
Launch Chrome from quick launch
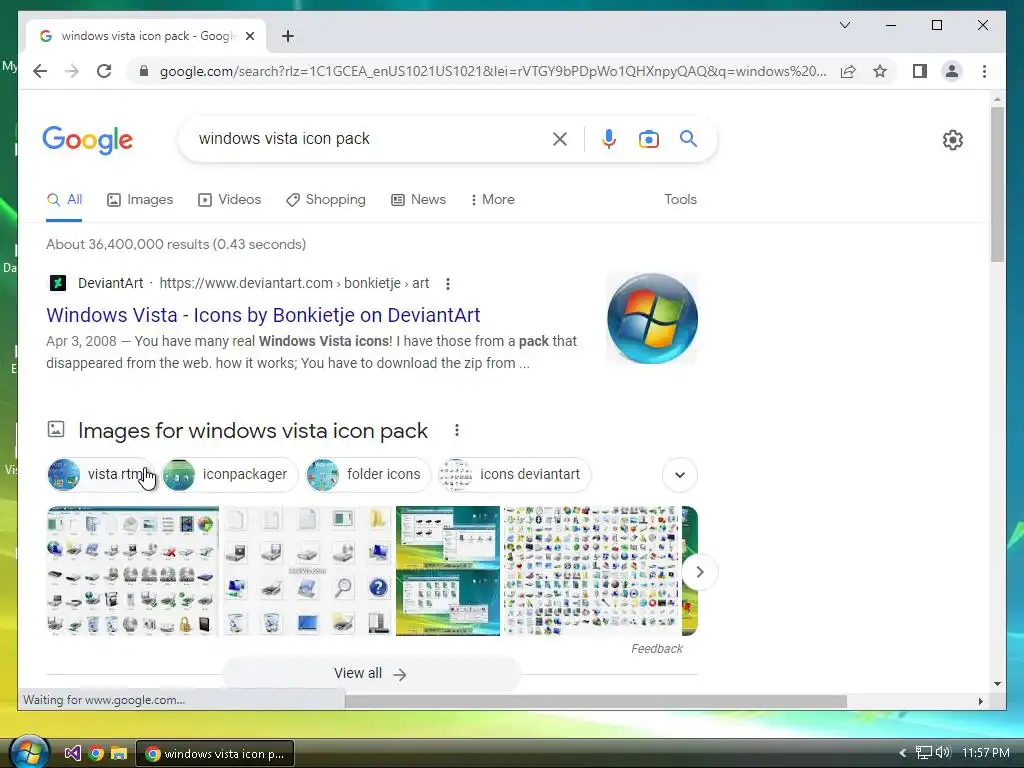pos(96,754)
